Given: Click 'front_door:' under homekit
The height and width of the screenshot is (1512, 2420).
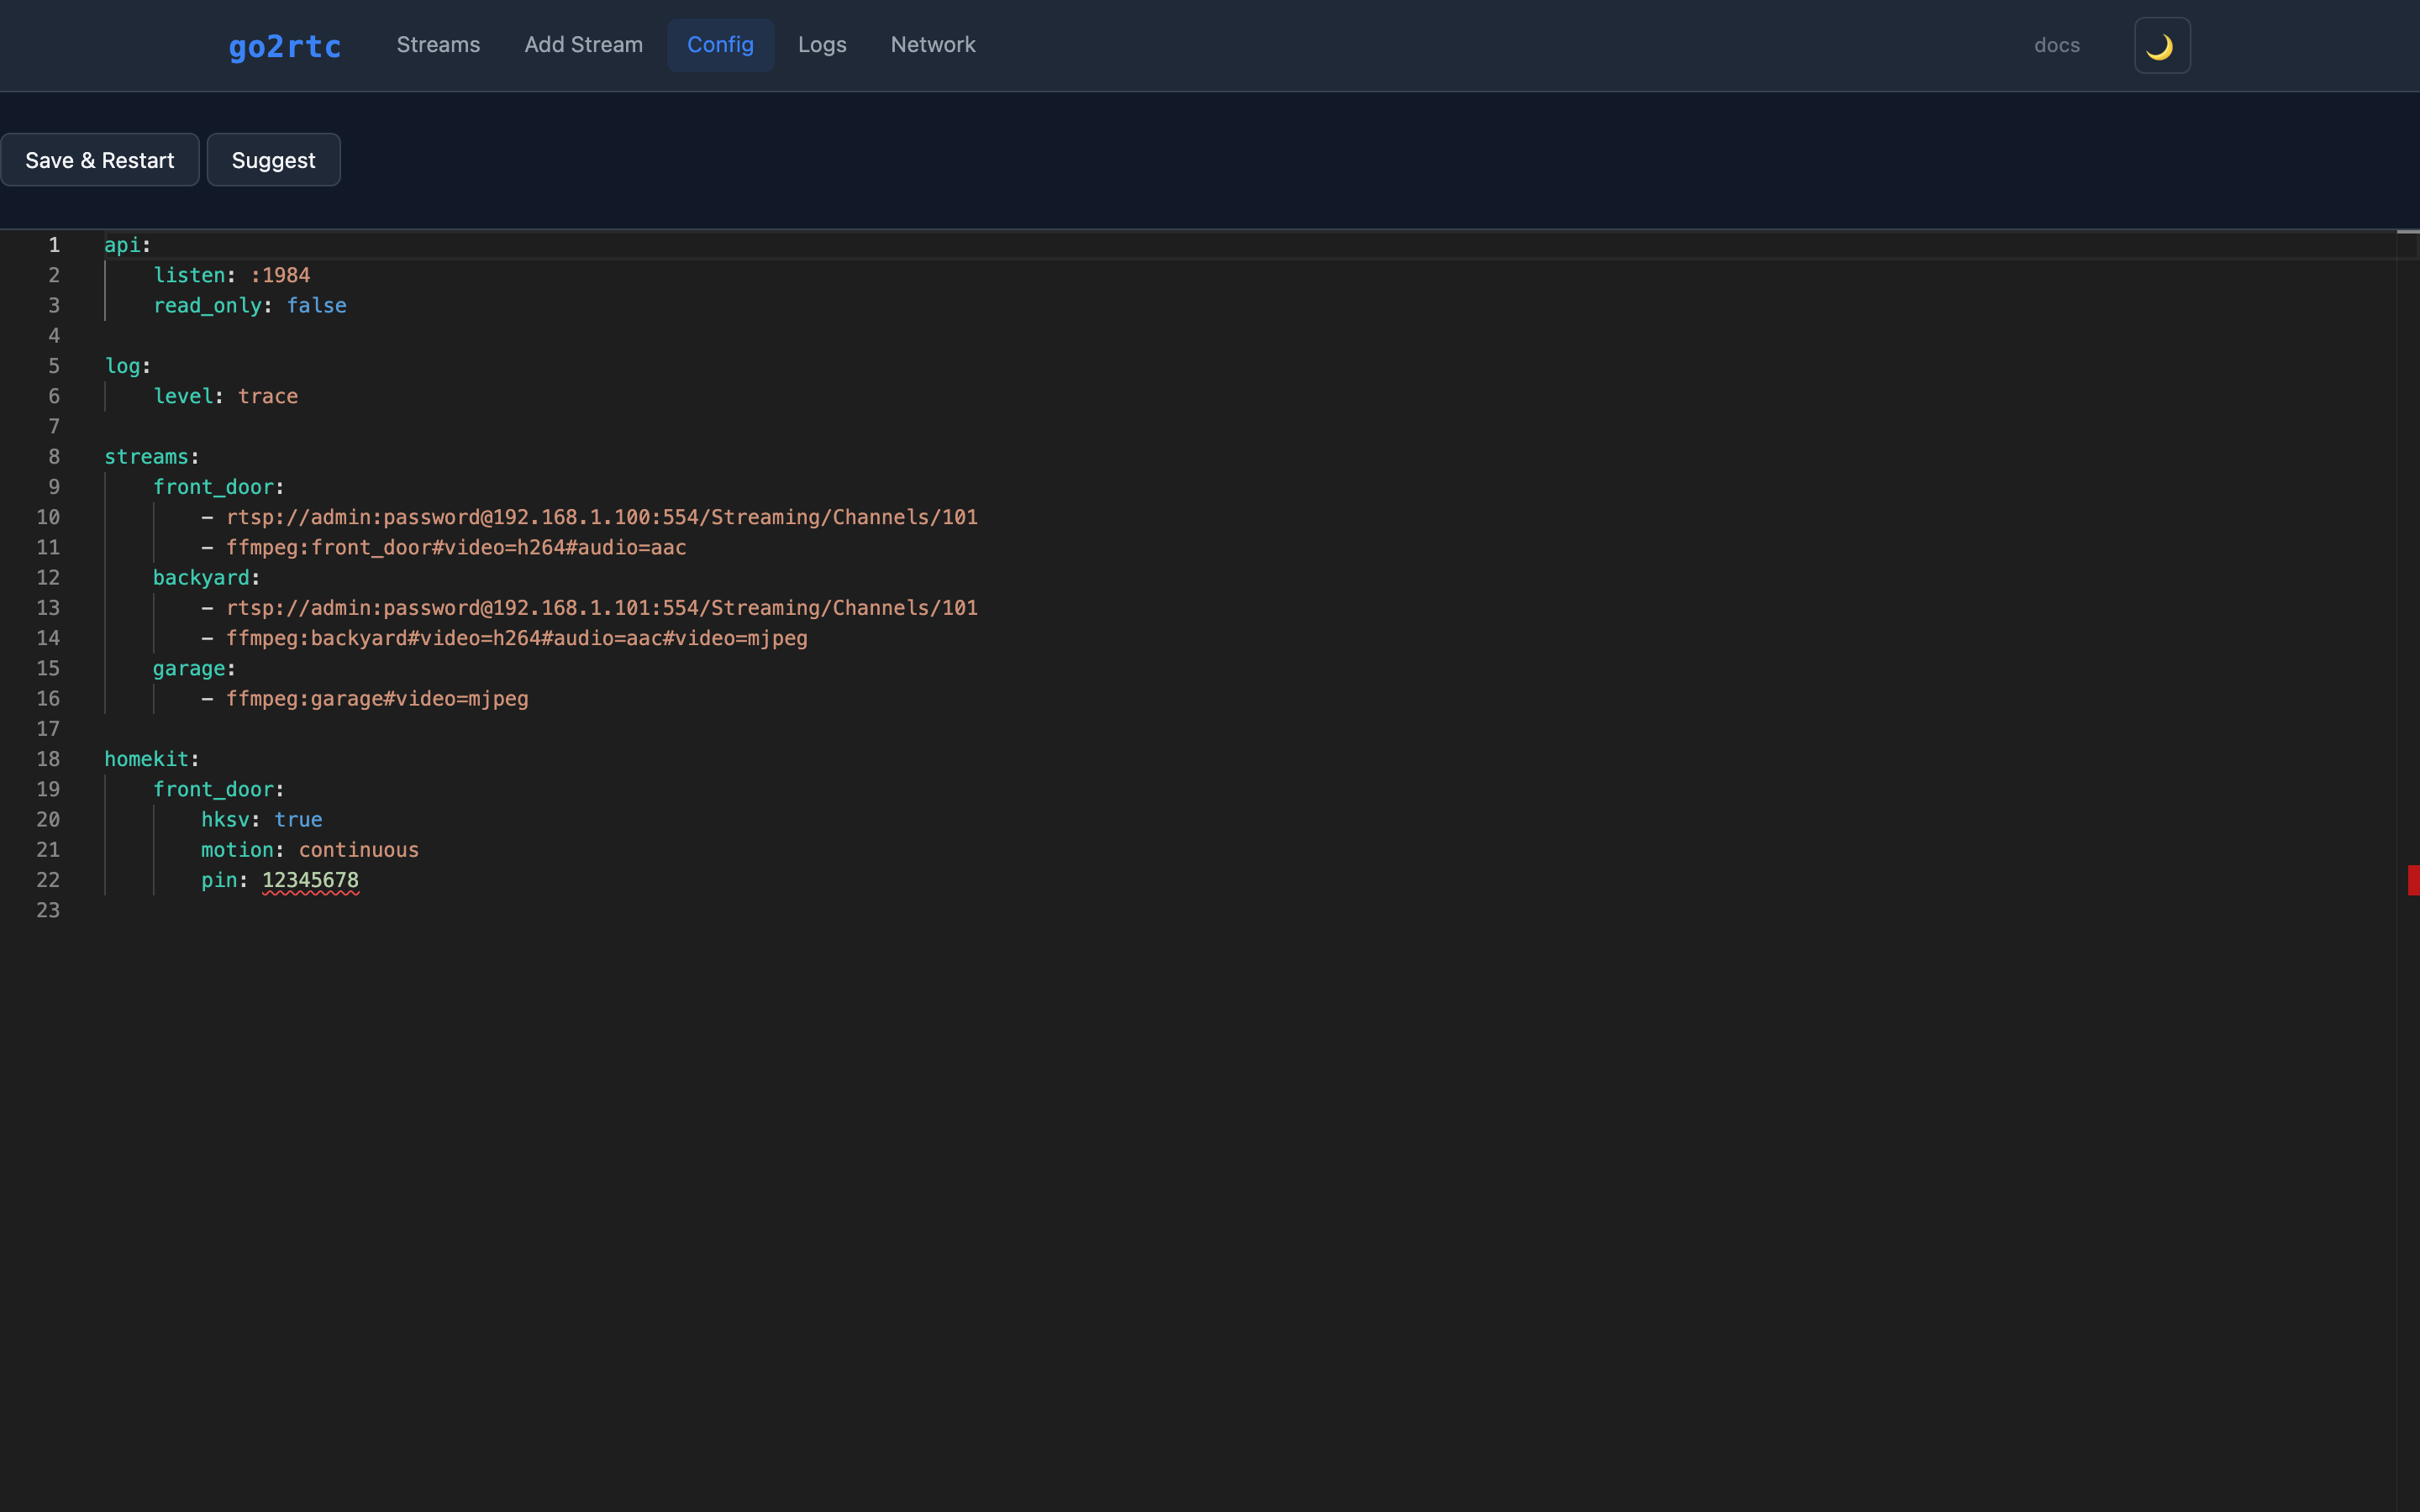Looking at the screenshot, I should click(x=219, y=790).
